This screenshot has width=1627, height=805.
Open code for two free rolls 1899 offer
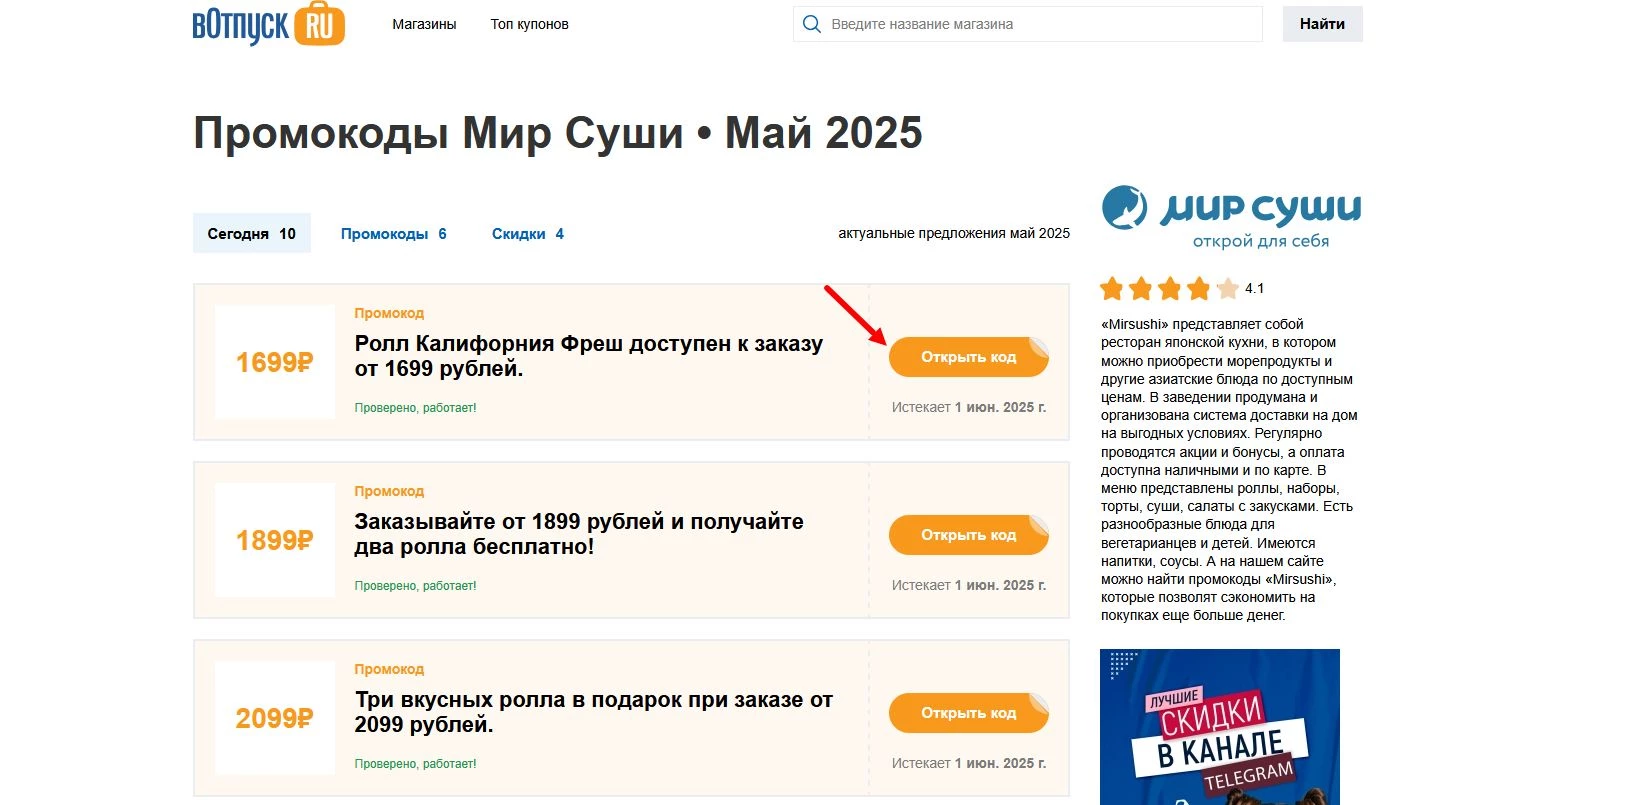[968, 535]
